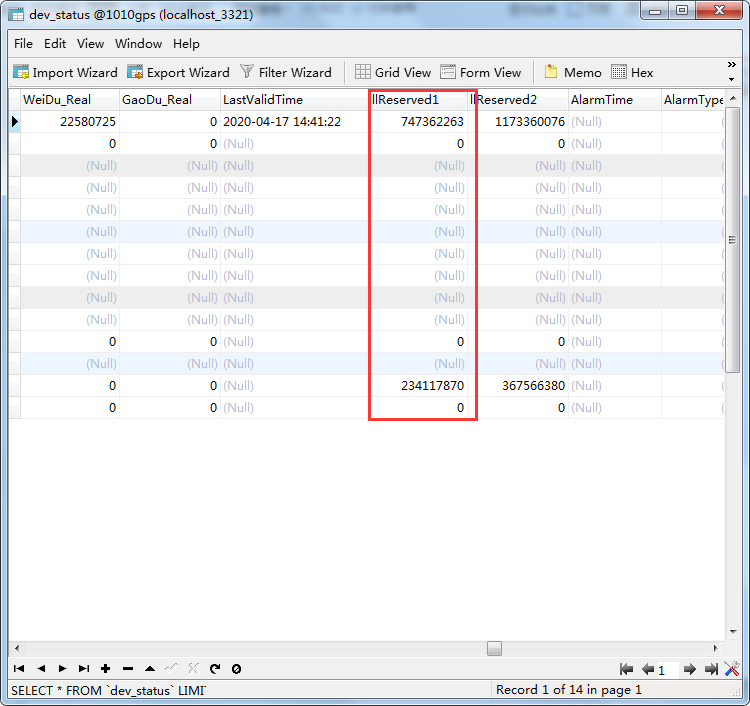This screenshot has width=750, height=706.
Task: Expand the toolbar overflow chevron
Action: (731, 65)
